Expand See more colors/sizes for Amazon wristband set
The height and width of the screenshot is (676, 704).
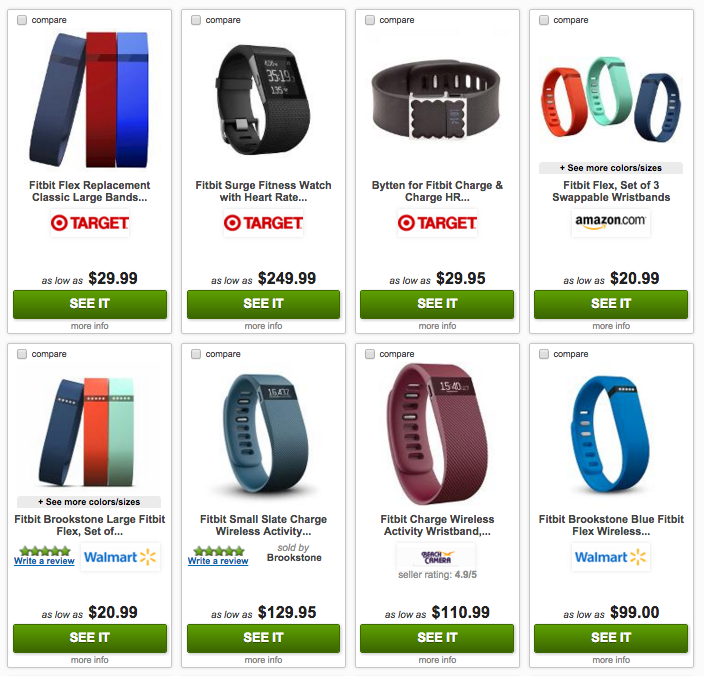pos(611,168)
